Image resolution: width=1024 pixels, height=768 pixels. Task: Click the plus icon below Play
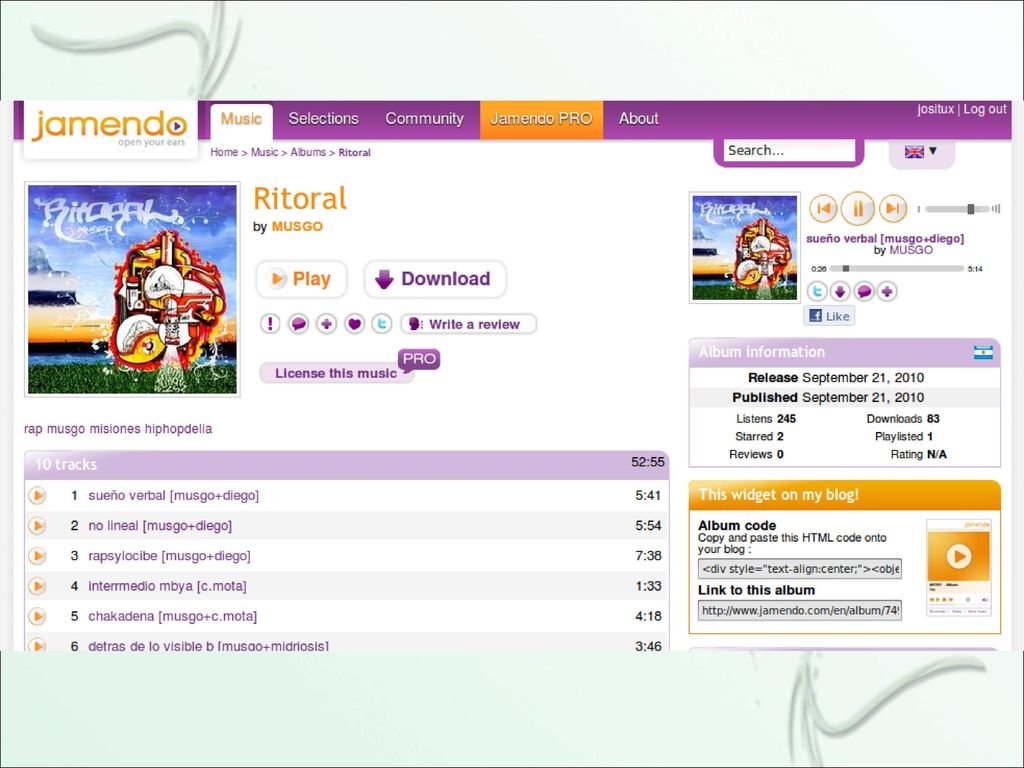(x=327, y=323)
